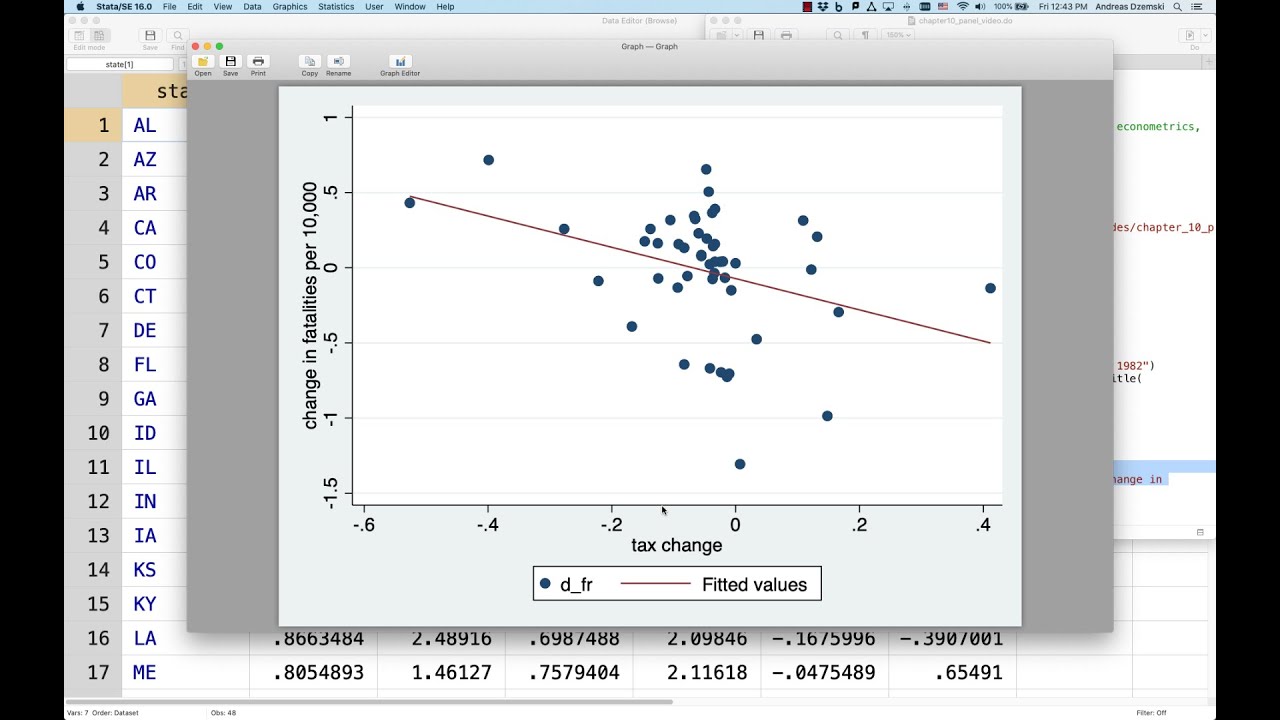The width and height of the screenshot is (1280, 720).
Task: Open the Stata/SE 16.0 application menu
Action: click(124, 6)
